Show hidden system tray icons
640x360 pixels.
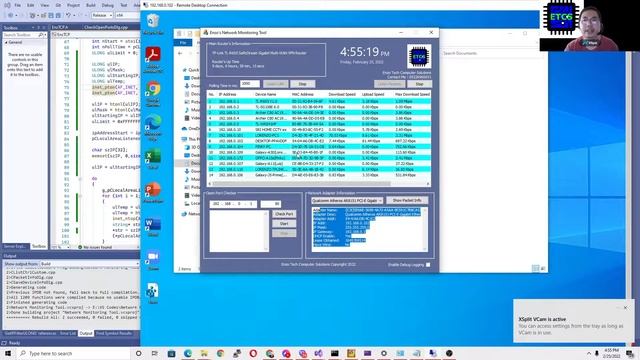(589, 353)
